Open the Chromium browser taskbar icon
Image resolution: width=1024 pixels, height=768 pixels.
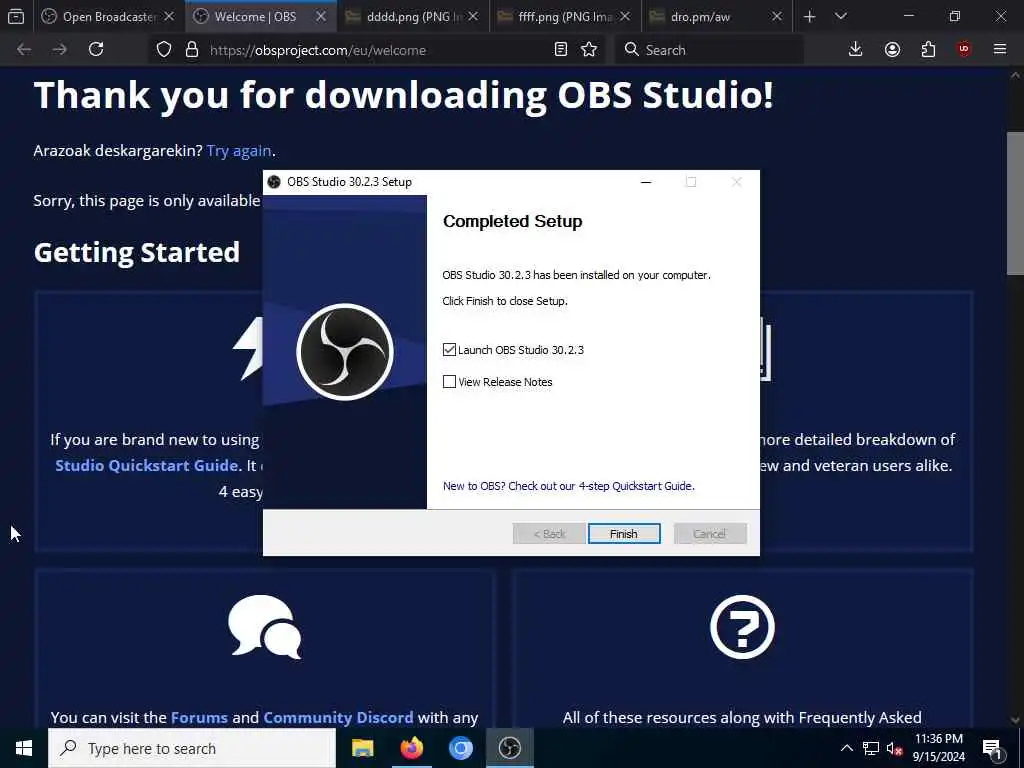click(x=460, y=748)
